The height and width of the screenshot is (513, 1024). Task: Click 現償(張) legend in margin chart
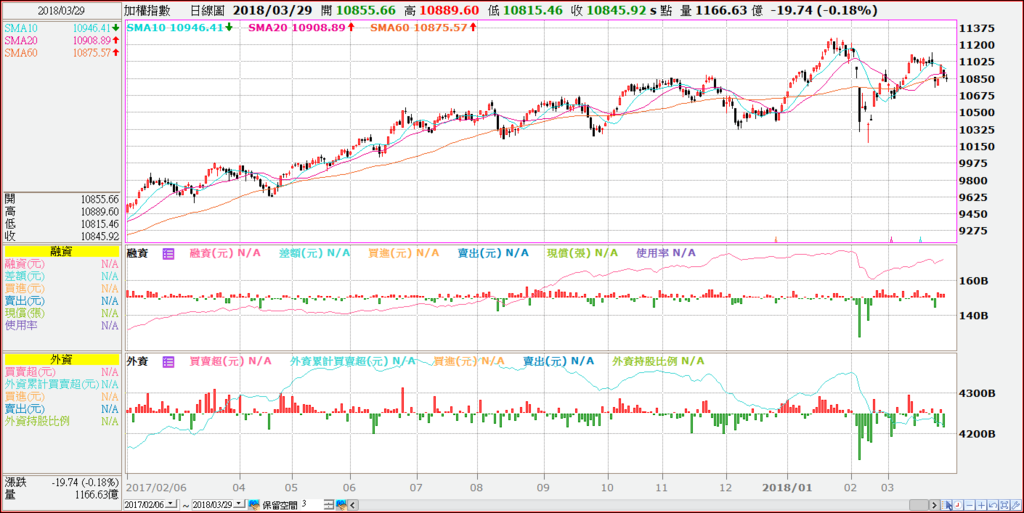tap(583, 253)
